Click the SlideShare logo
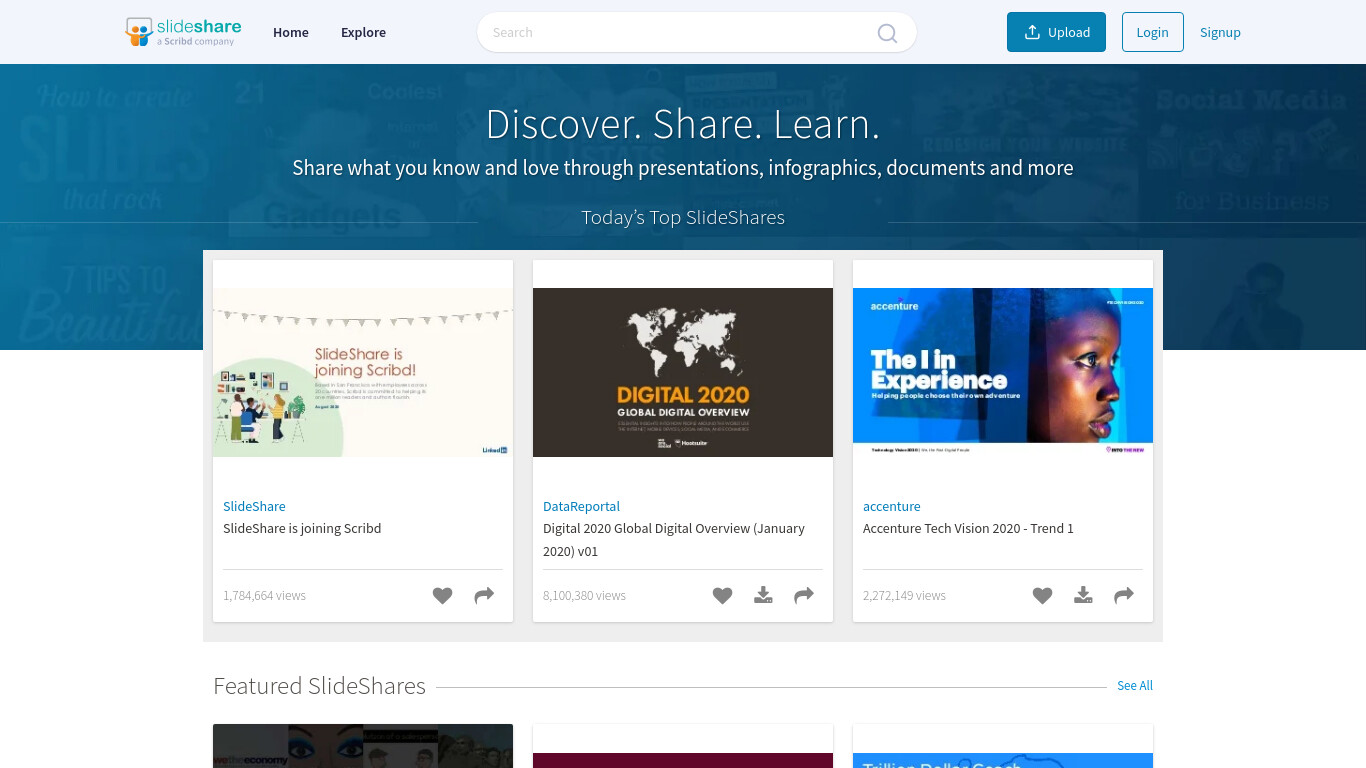The height and width of the screenshot is (768, 1366). (x=183, y=32)
